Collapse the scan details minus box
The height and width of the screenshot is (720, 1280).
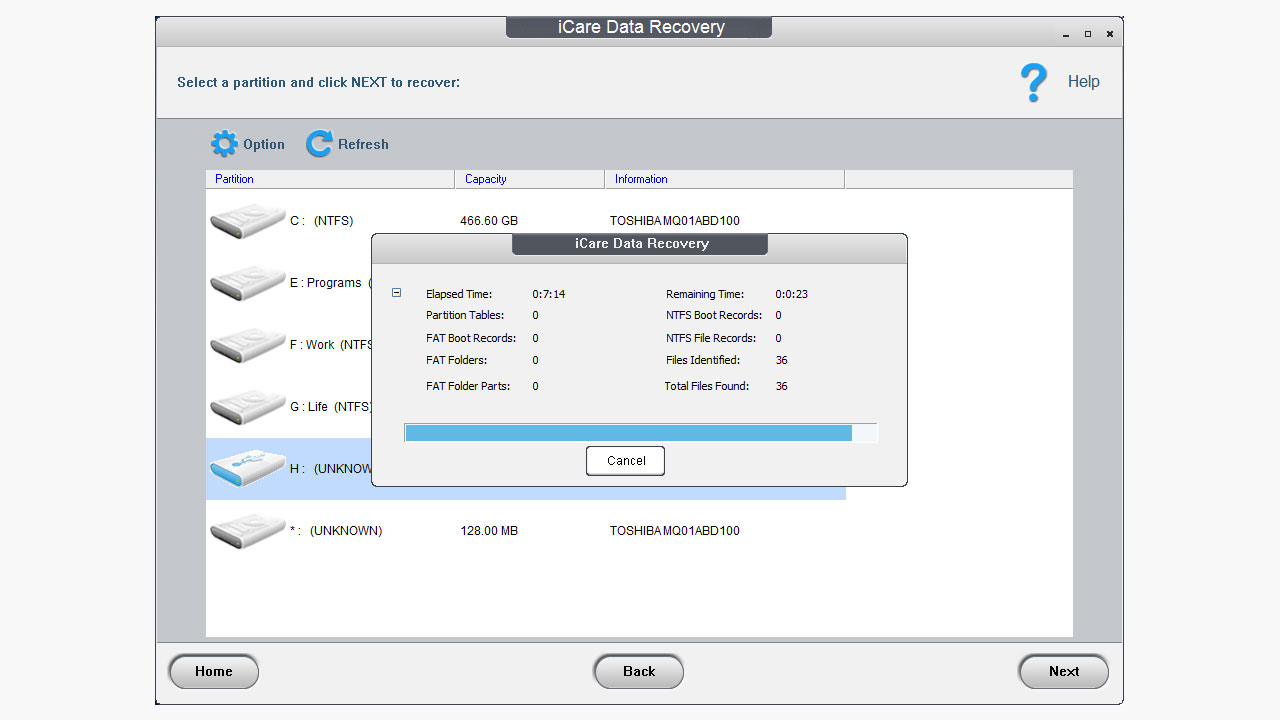(x=397, y=293)
